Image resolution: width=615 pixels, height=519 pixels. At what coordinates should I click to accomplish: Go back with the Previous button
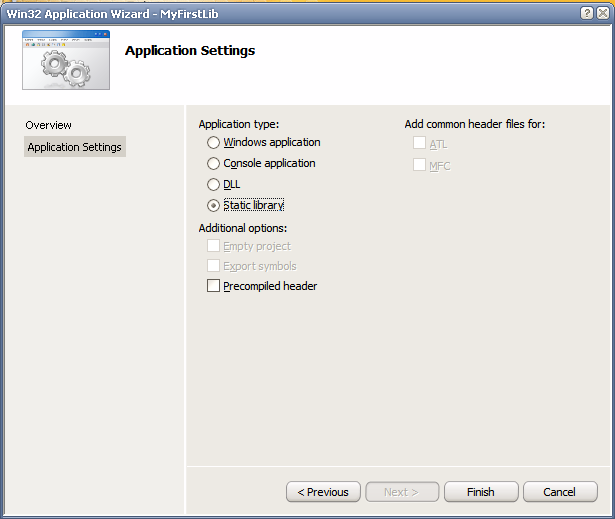pyautogui.click(x=323, y=492)
